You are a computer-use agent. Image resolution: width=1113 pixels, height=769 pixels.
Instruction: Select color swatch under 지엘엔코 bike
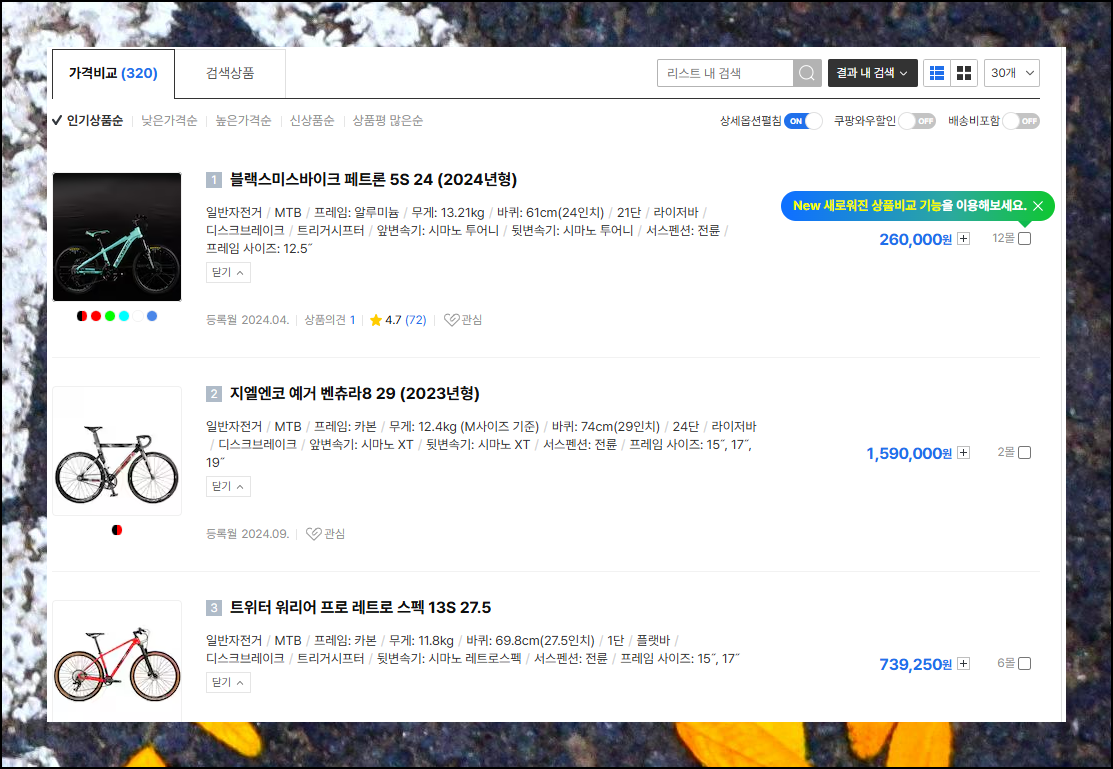click(x=117, y=530)
